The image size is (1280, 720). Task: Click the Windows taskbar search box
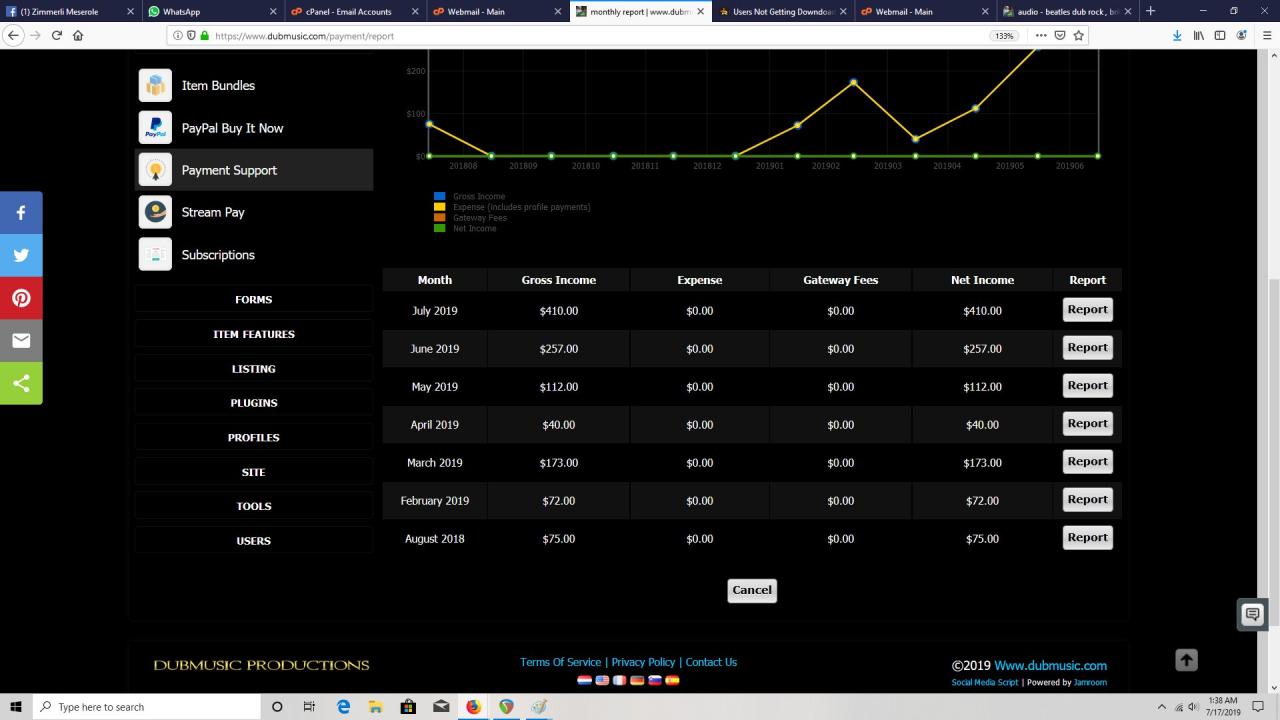(x=150, y=707)
